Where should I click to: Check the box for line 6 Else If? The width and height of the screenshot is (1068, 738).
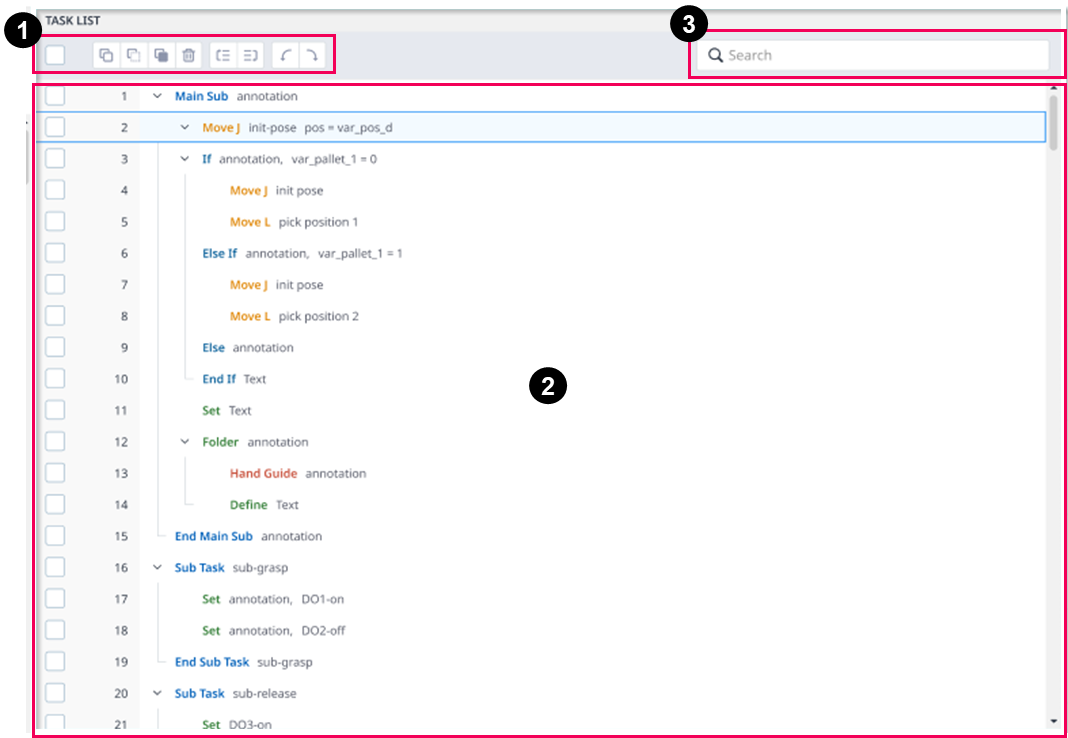click(x=54, y=253)
